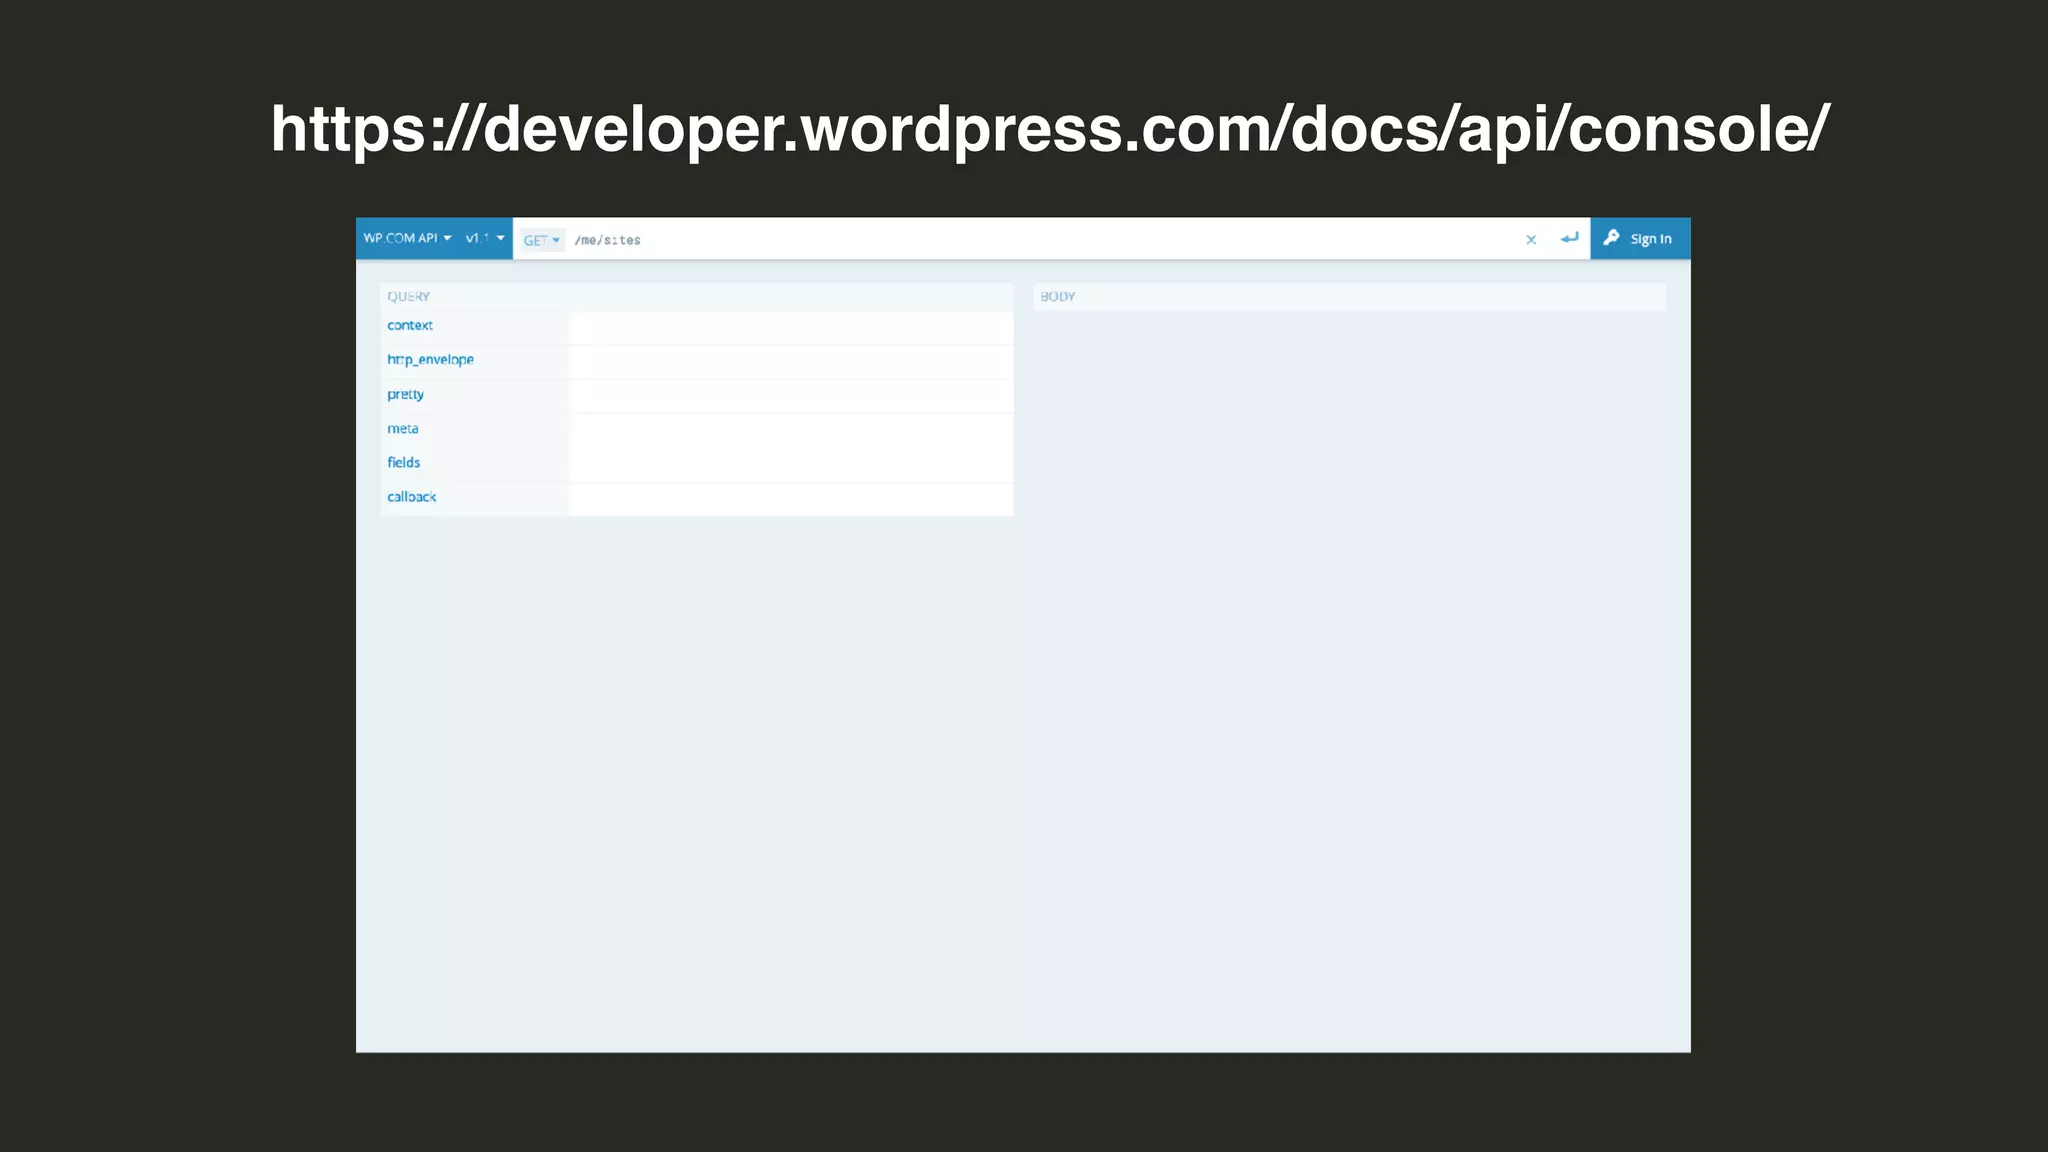Open the WP.COM API dropdown
The height and width of the screenshot is (1152, 2048).
pyautogui.click(x=407, y=238)
